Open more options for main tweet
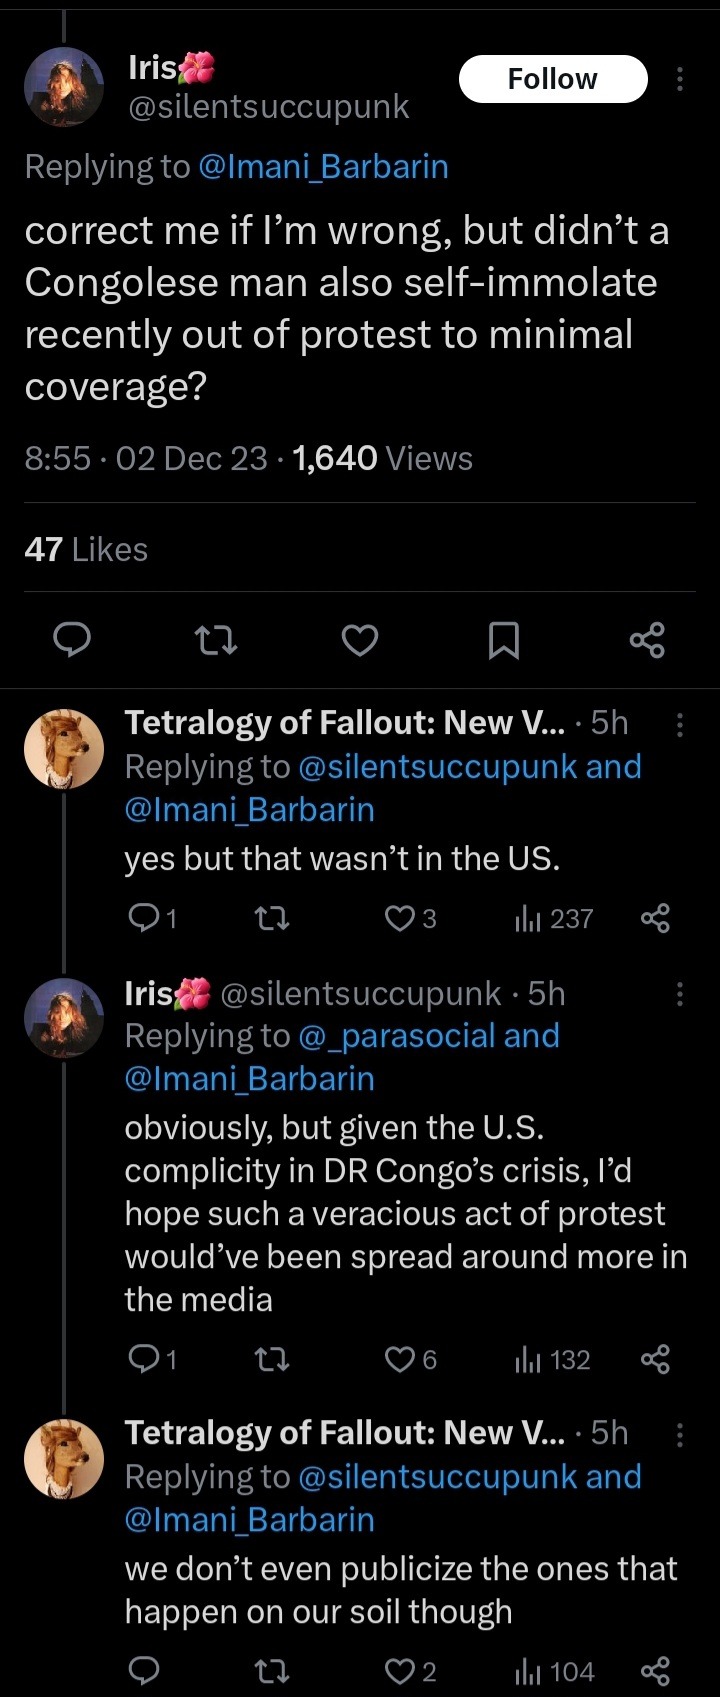Viewport: 720px width, 1697px height. [680, 79]
